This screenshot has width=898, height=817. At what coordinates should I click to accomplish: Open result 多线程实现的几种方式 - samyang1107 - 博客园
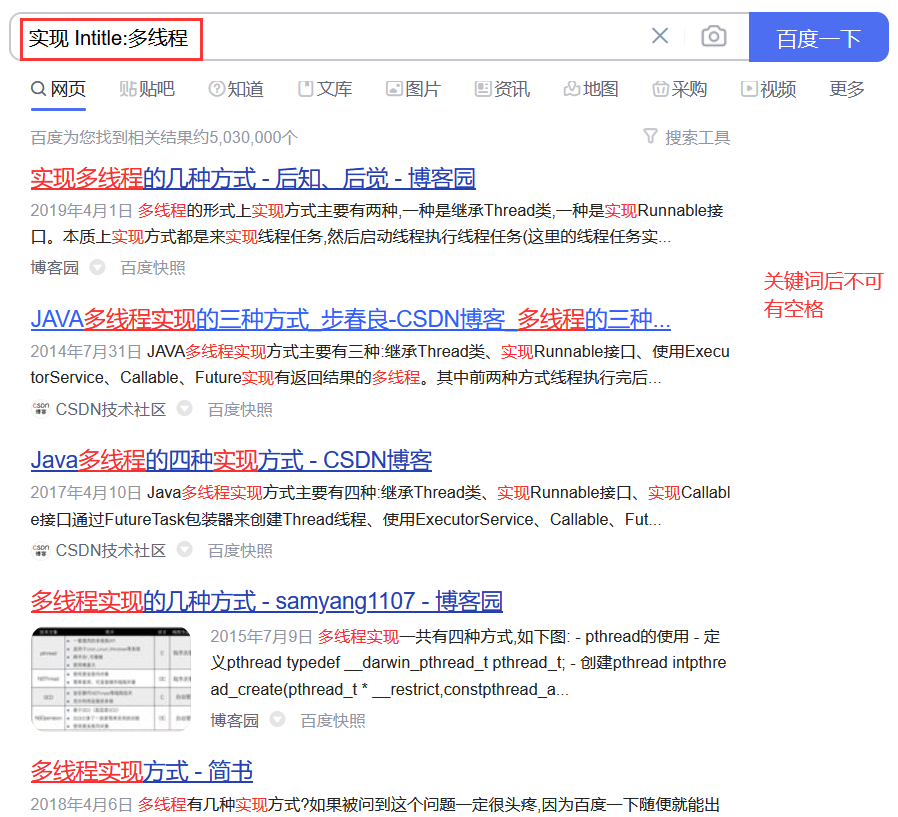pos(266,601)
